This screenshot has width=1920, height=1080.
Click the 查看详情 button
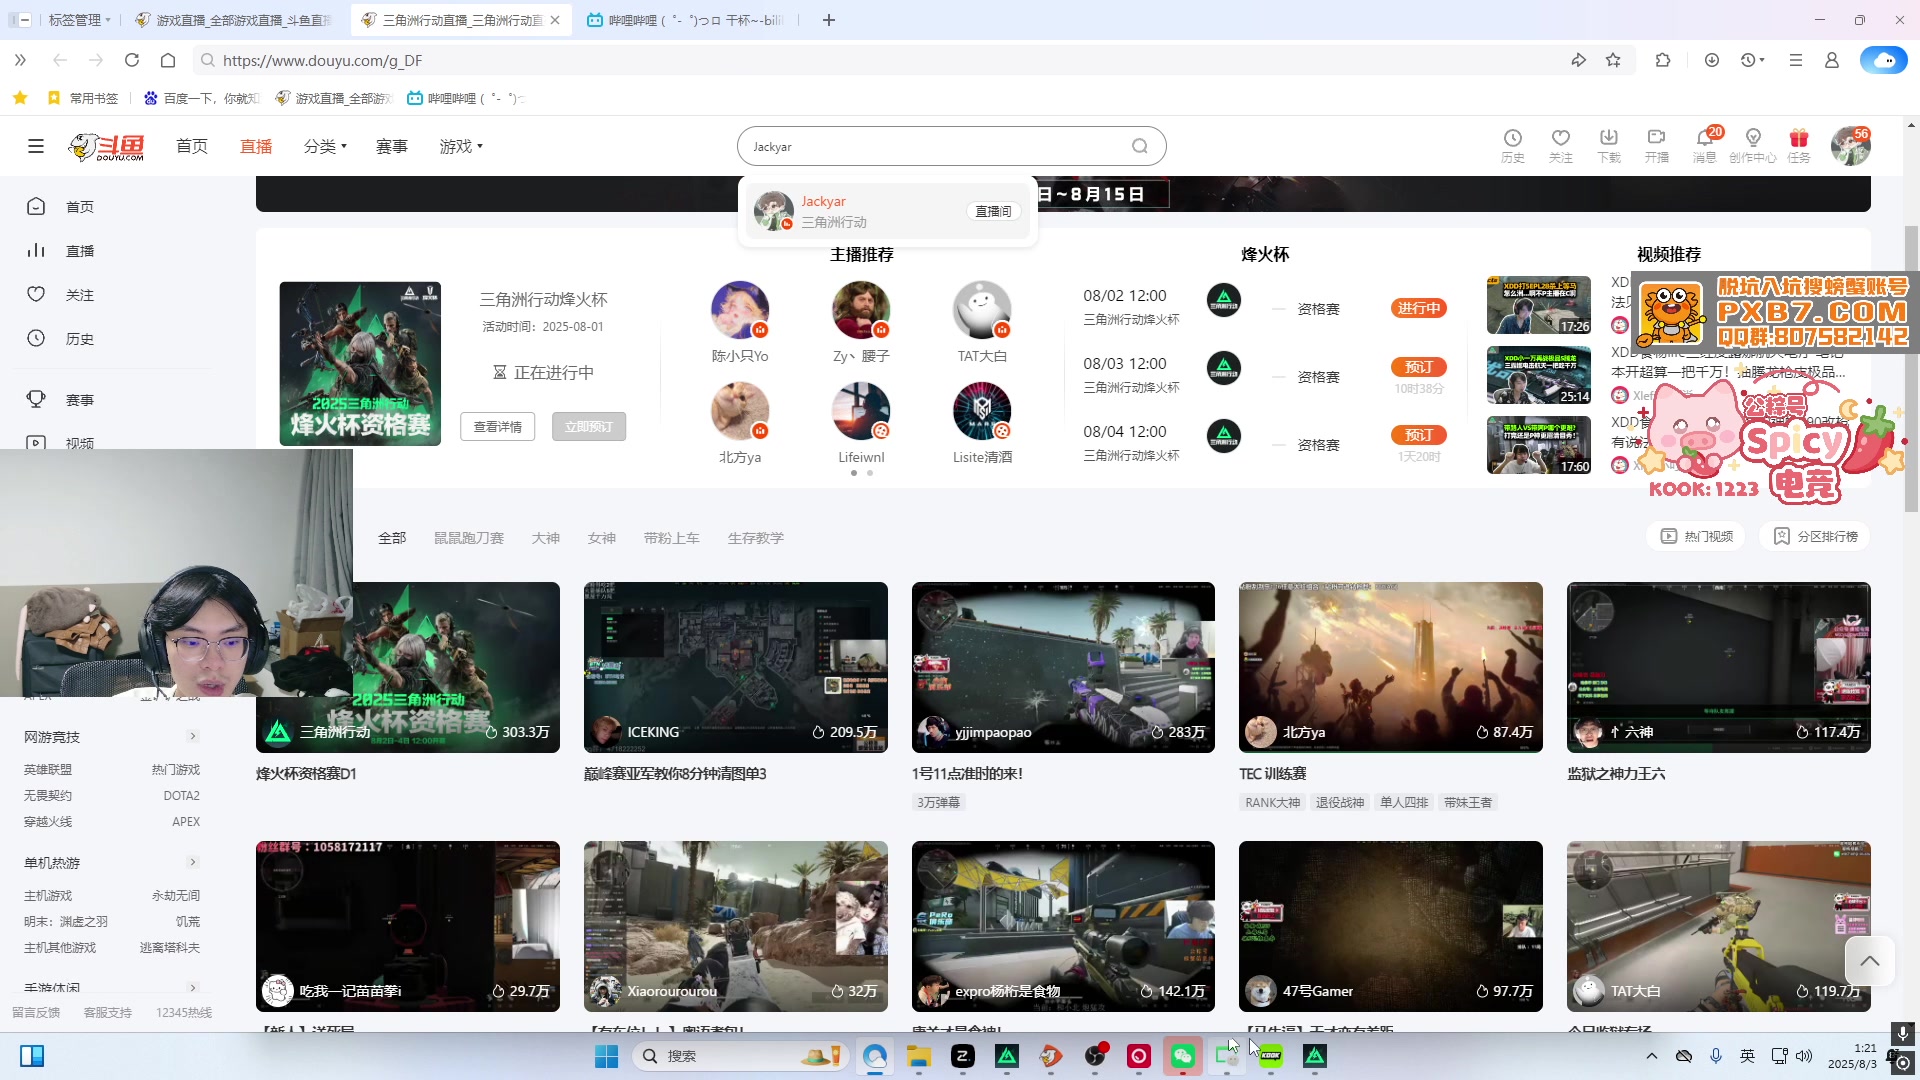click(x=498, y=427)
